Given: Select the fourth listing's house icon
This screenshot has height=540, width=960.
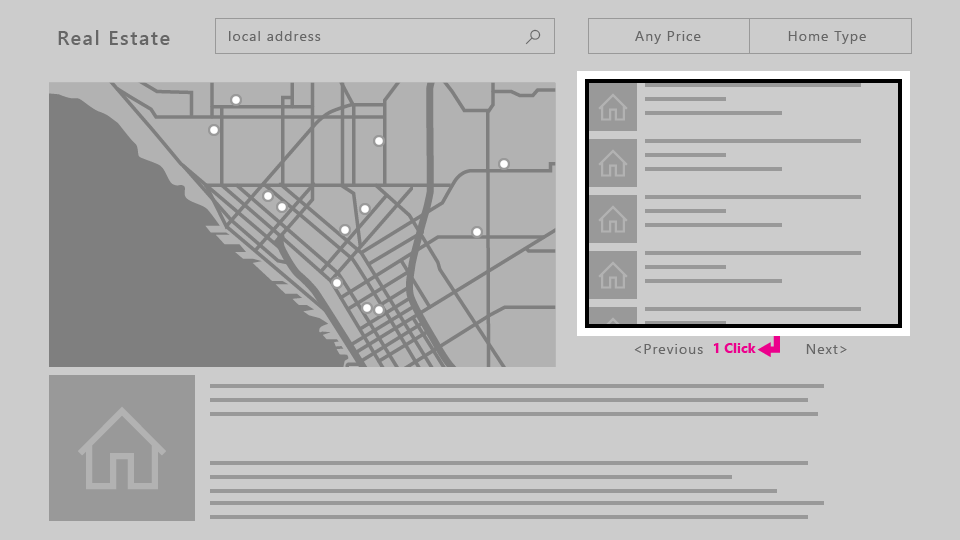Looking at the screenshot, I should 613,275.
